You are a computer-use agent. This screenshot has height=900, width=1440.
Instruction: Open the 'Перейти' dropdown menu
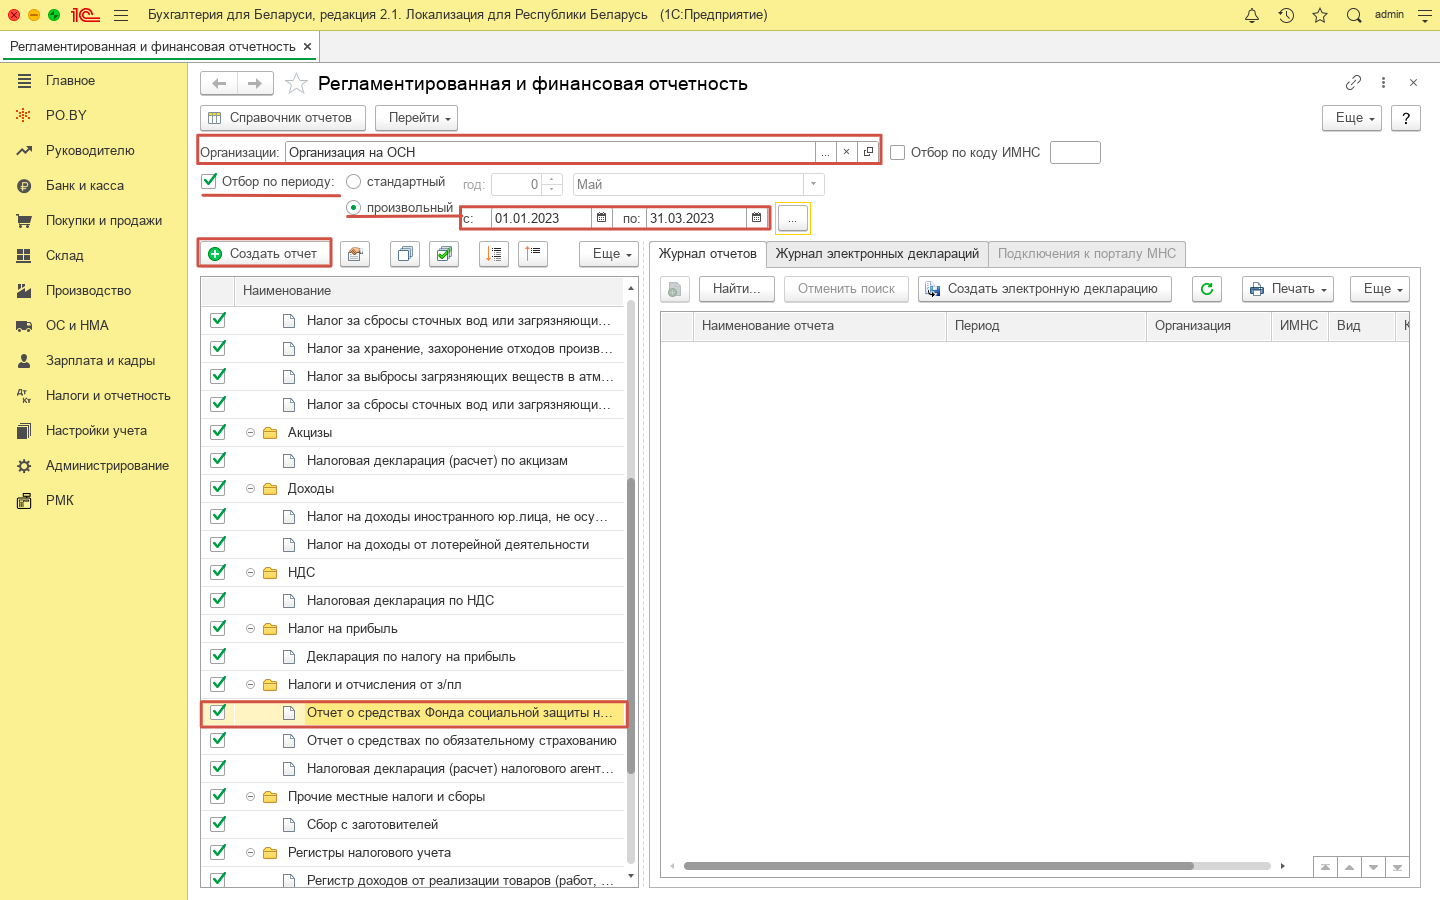click(x=416, y=118)
